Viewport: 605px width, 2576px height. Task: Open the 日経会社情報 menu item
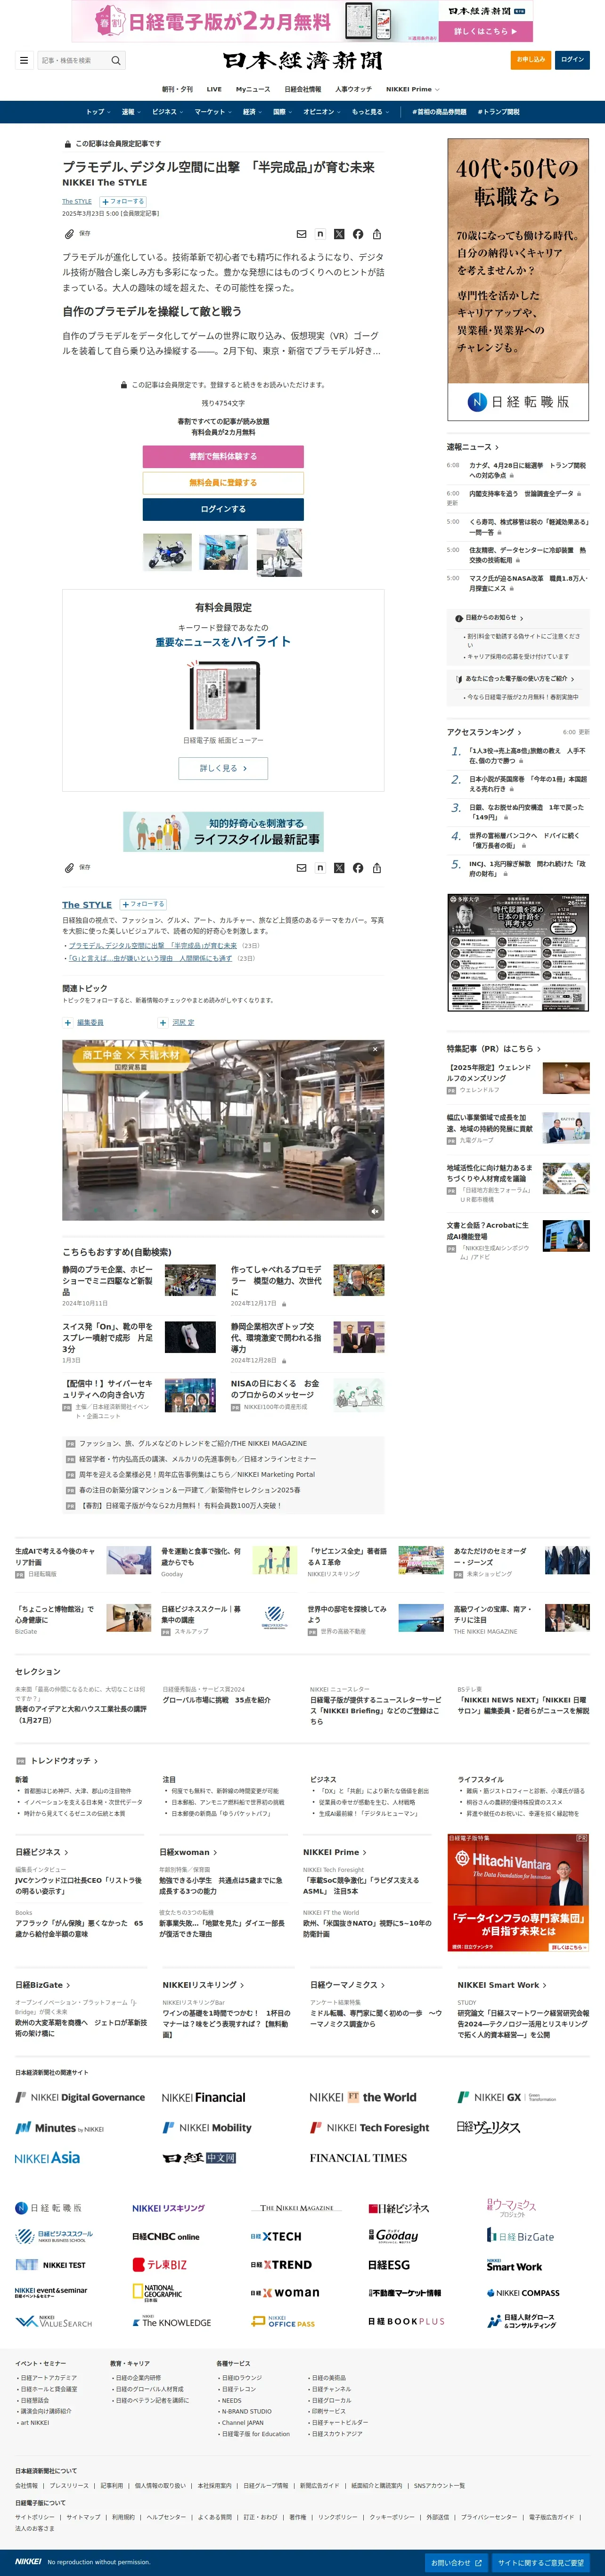(303, 89)
